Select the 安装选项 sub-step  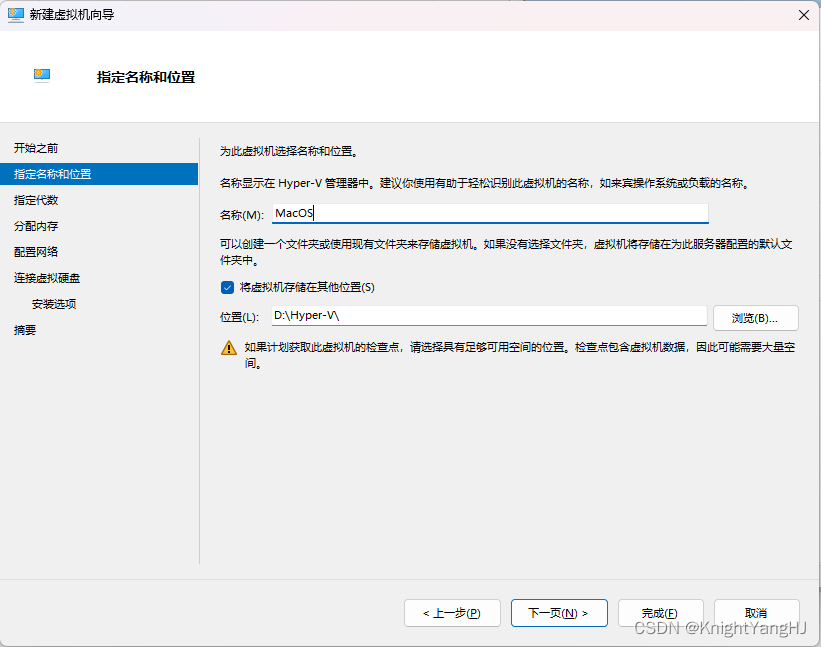tap(54, 304)
